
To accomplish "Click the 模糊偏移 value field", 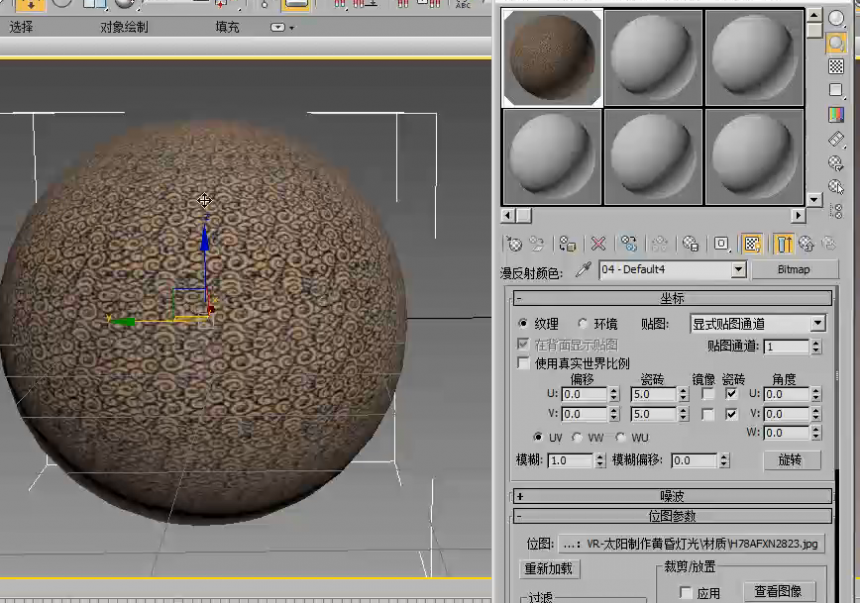I will (694, 460).
